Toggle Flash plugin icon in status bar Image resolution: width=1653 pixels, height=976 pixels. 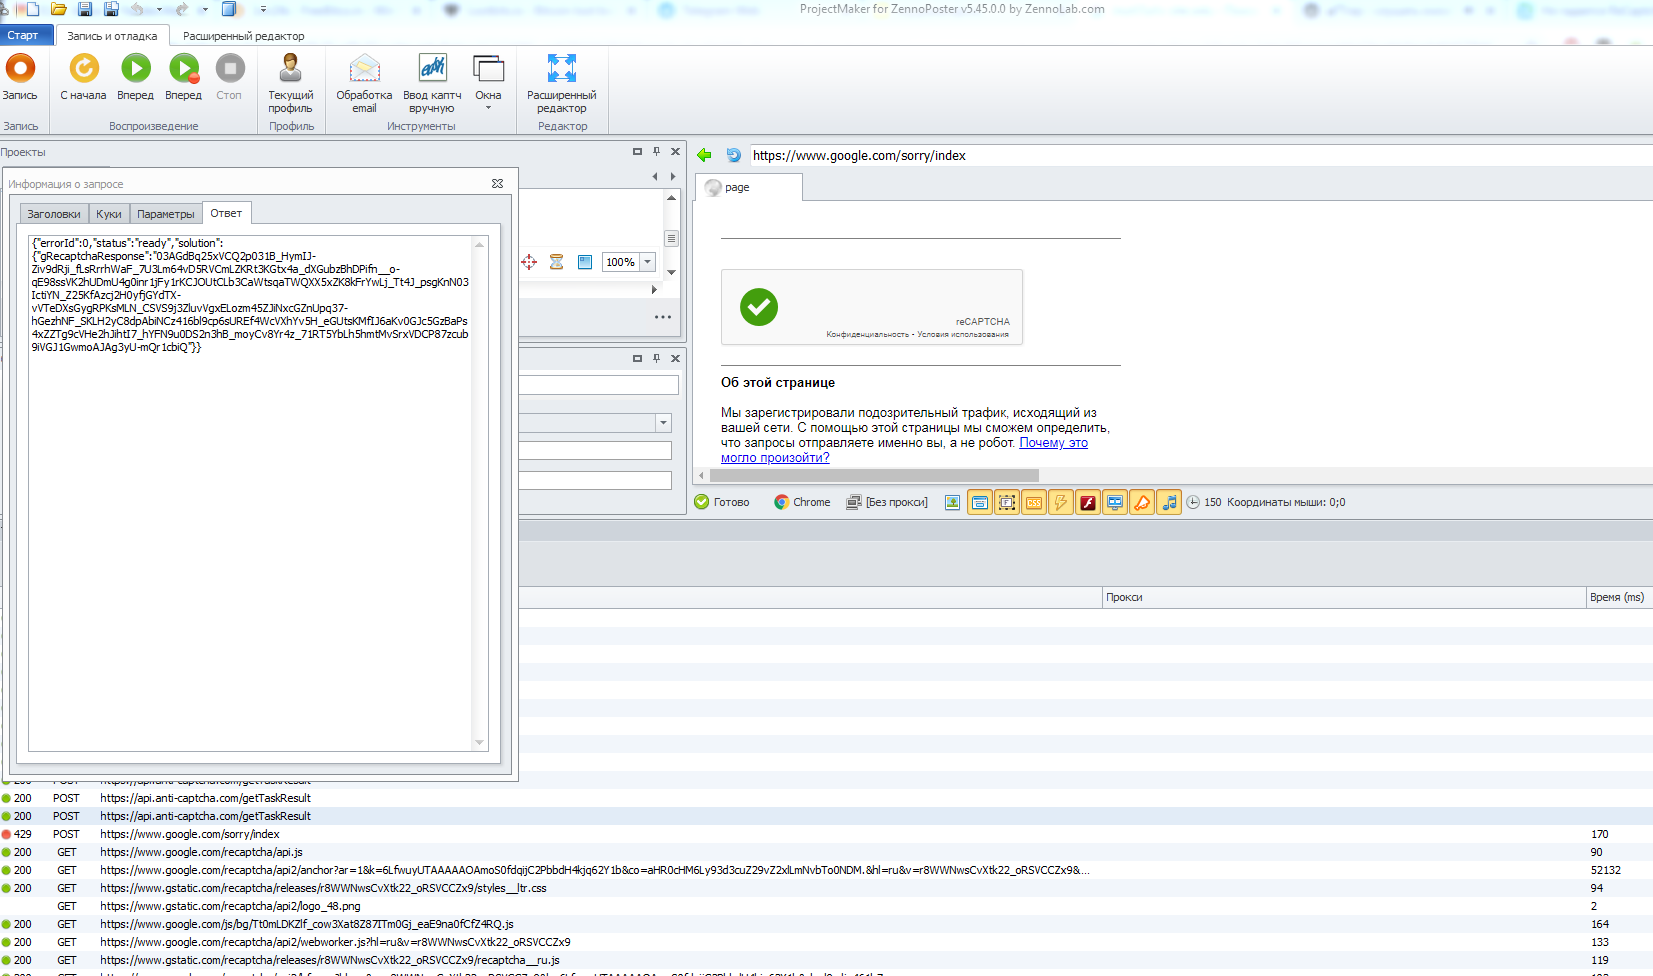[1088, 502]
